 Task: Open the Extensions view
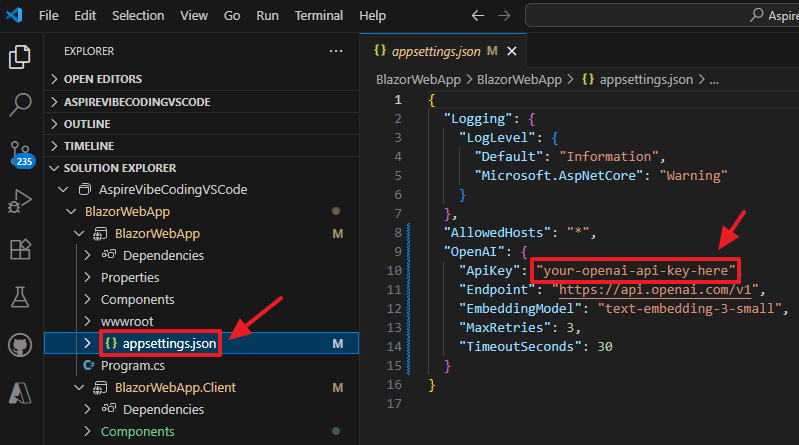(20, 249)
